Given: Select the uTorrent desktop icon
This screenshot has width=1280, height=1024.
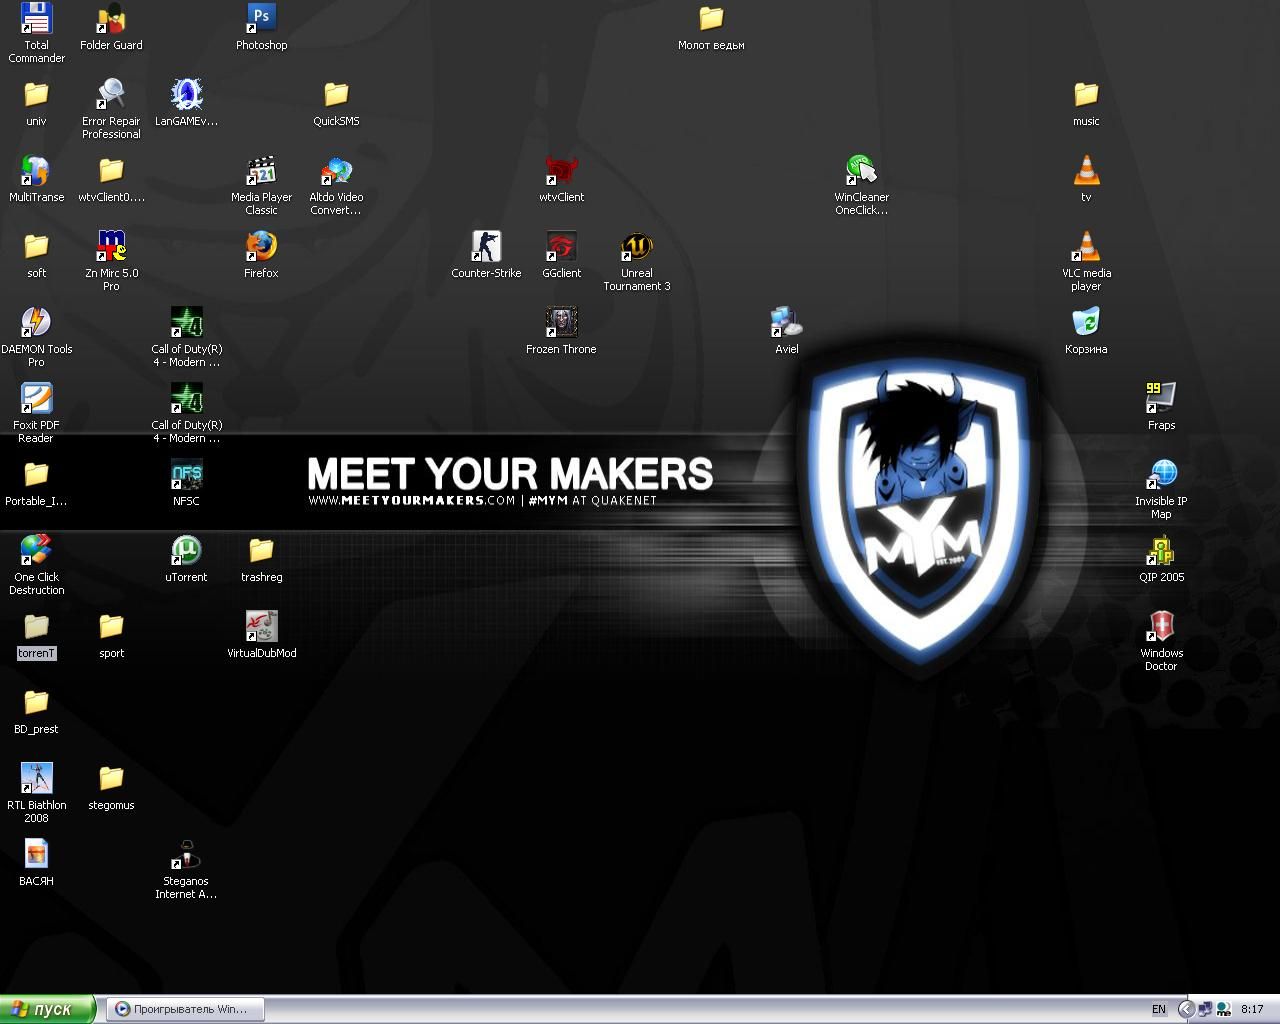Looking at the screenshot, I should (186, 550).
